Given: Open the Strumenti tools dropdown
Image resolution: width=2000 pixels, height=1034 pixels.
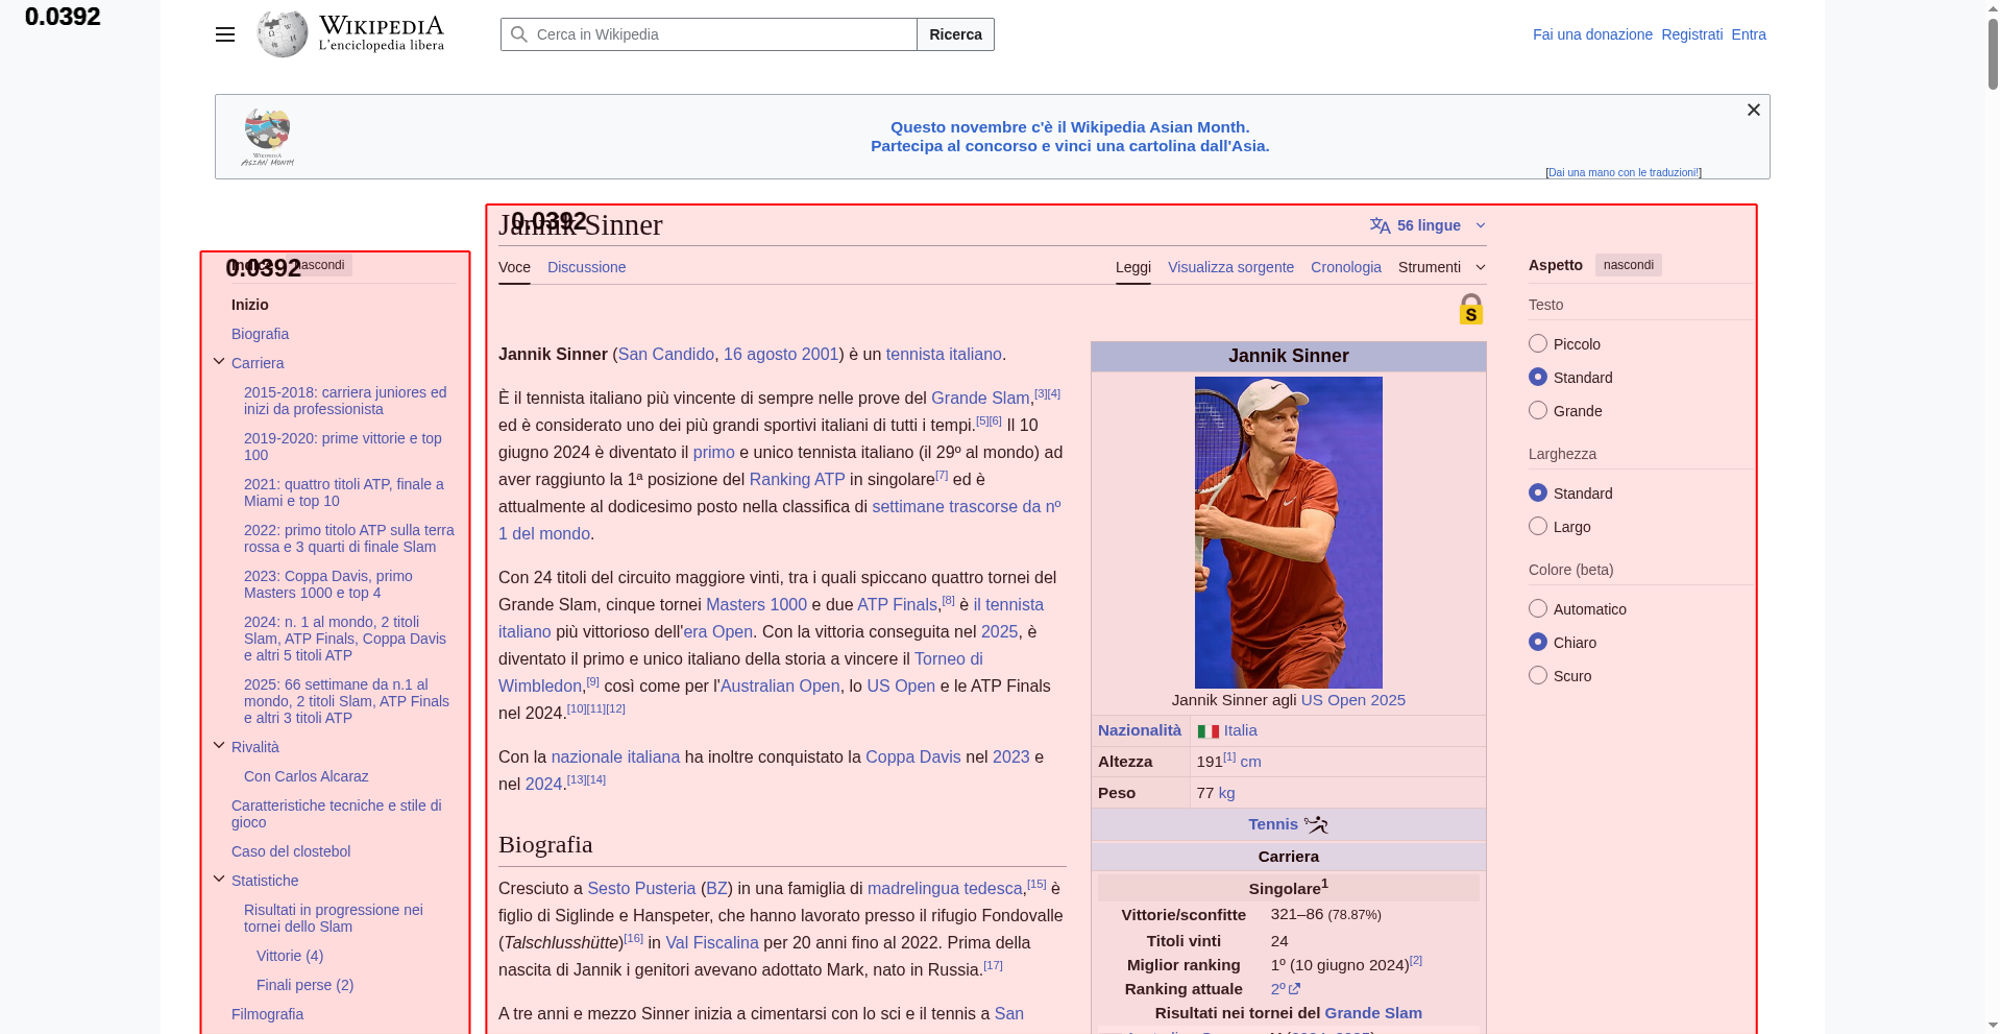Looking at the screenshot, I should click(x=1441, y=267).
